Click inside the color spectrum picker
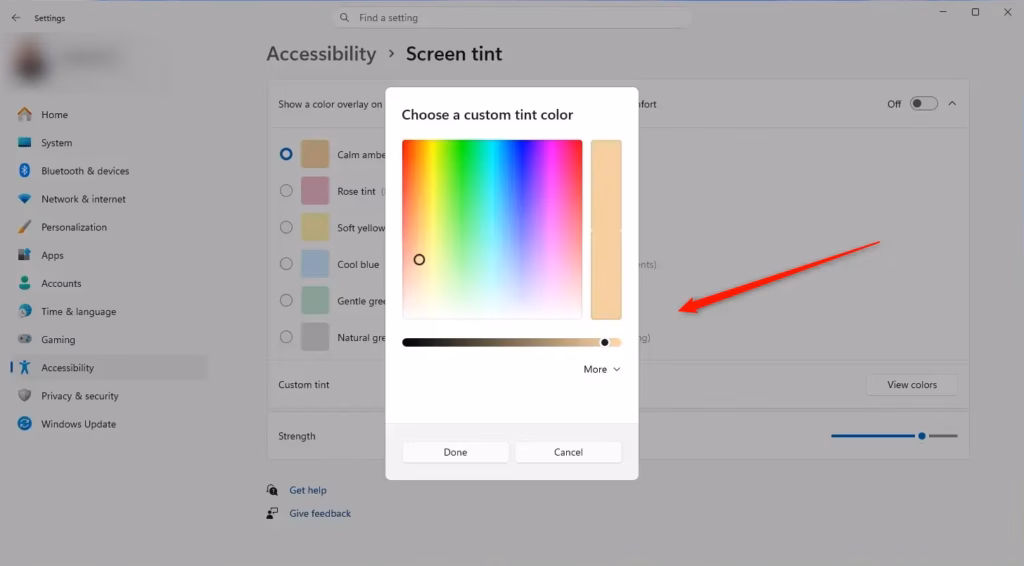Image resolution: width=1024 pixels, height=566 pixels. (492, 229)
